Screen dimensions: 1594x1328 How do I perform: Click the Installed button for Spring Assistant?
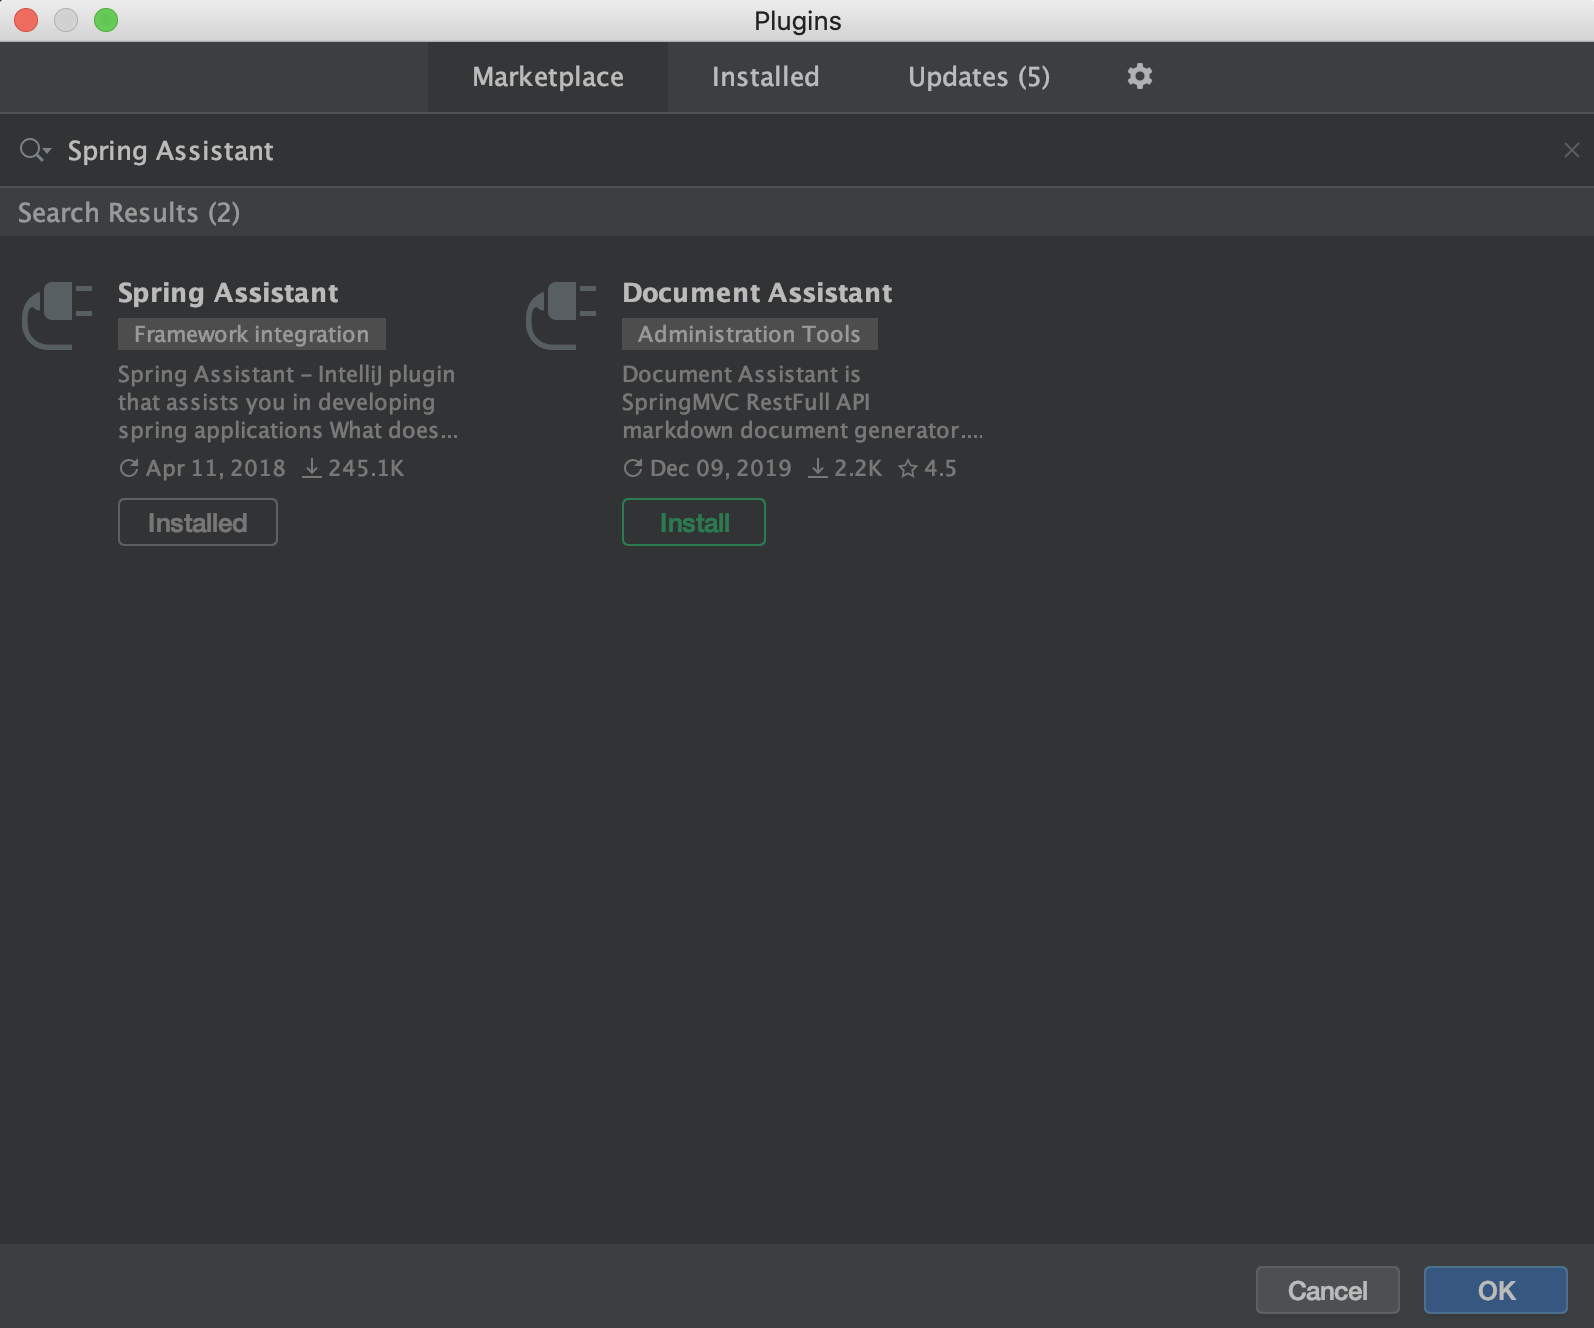[x=198, y=522]
